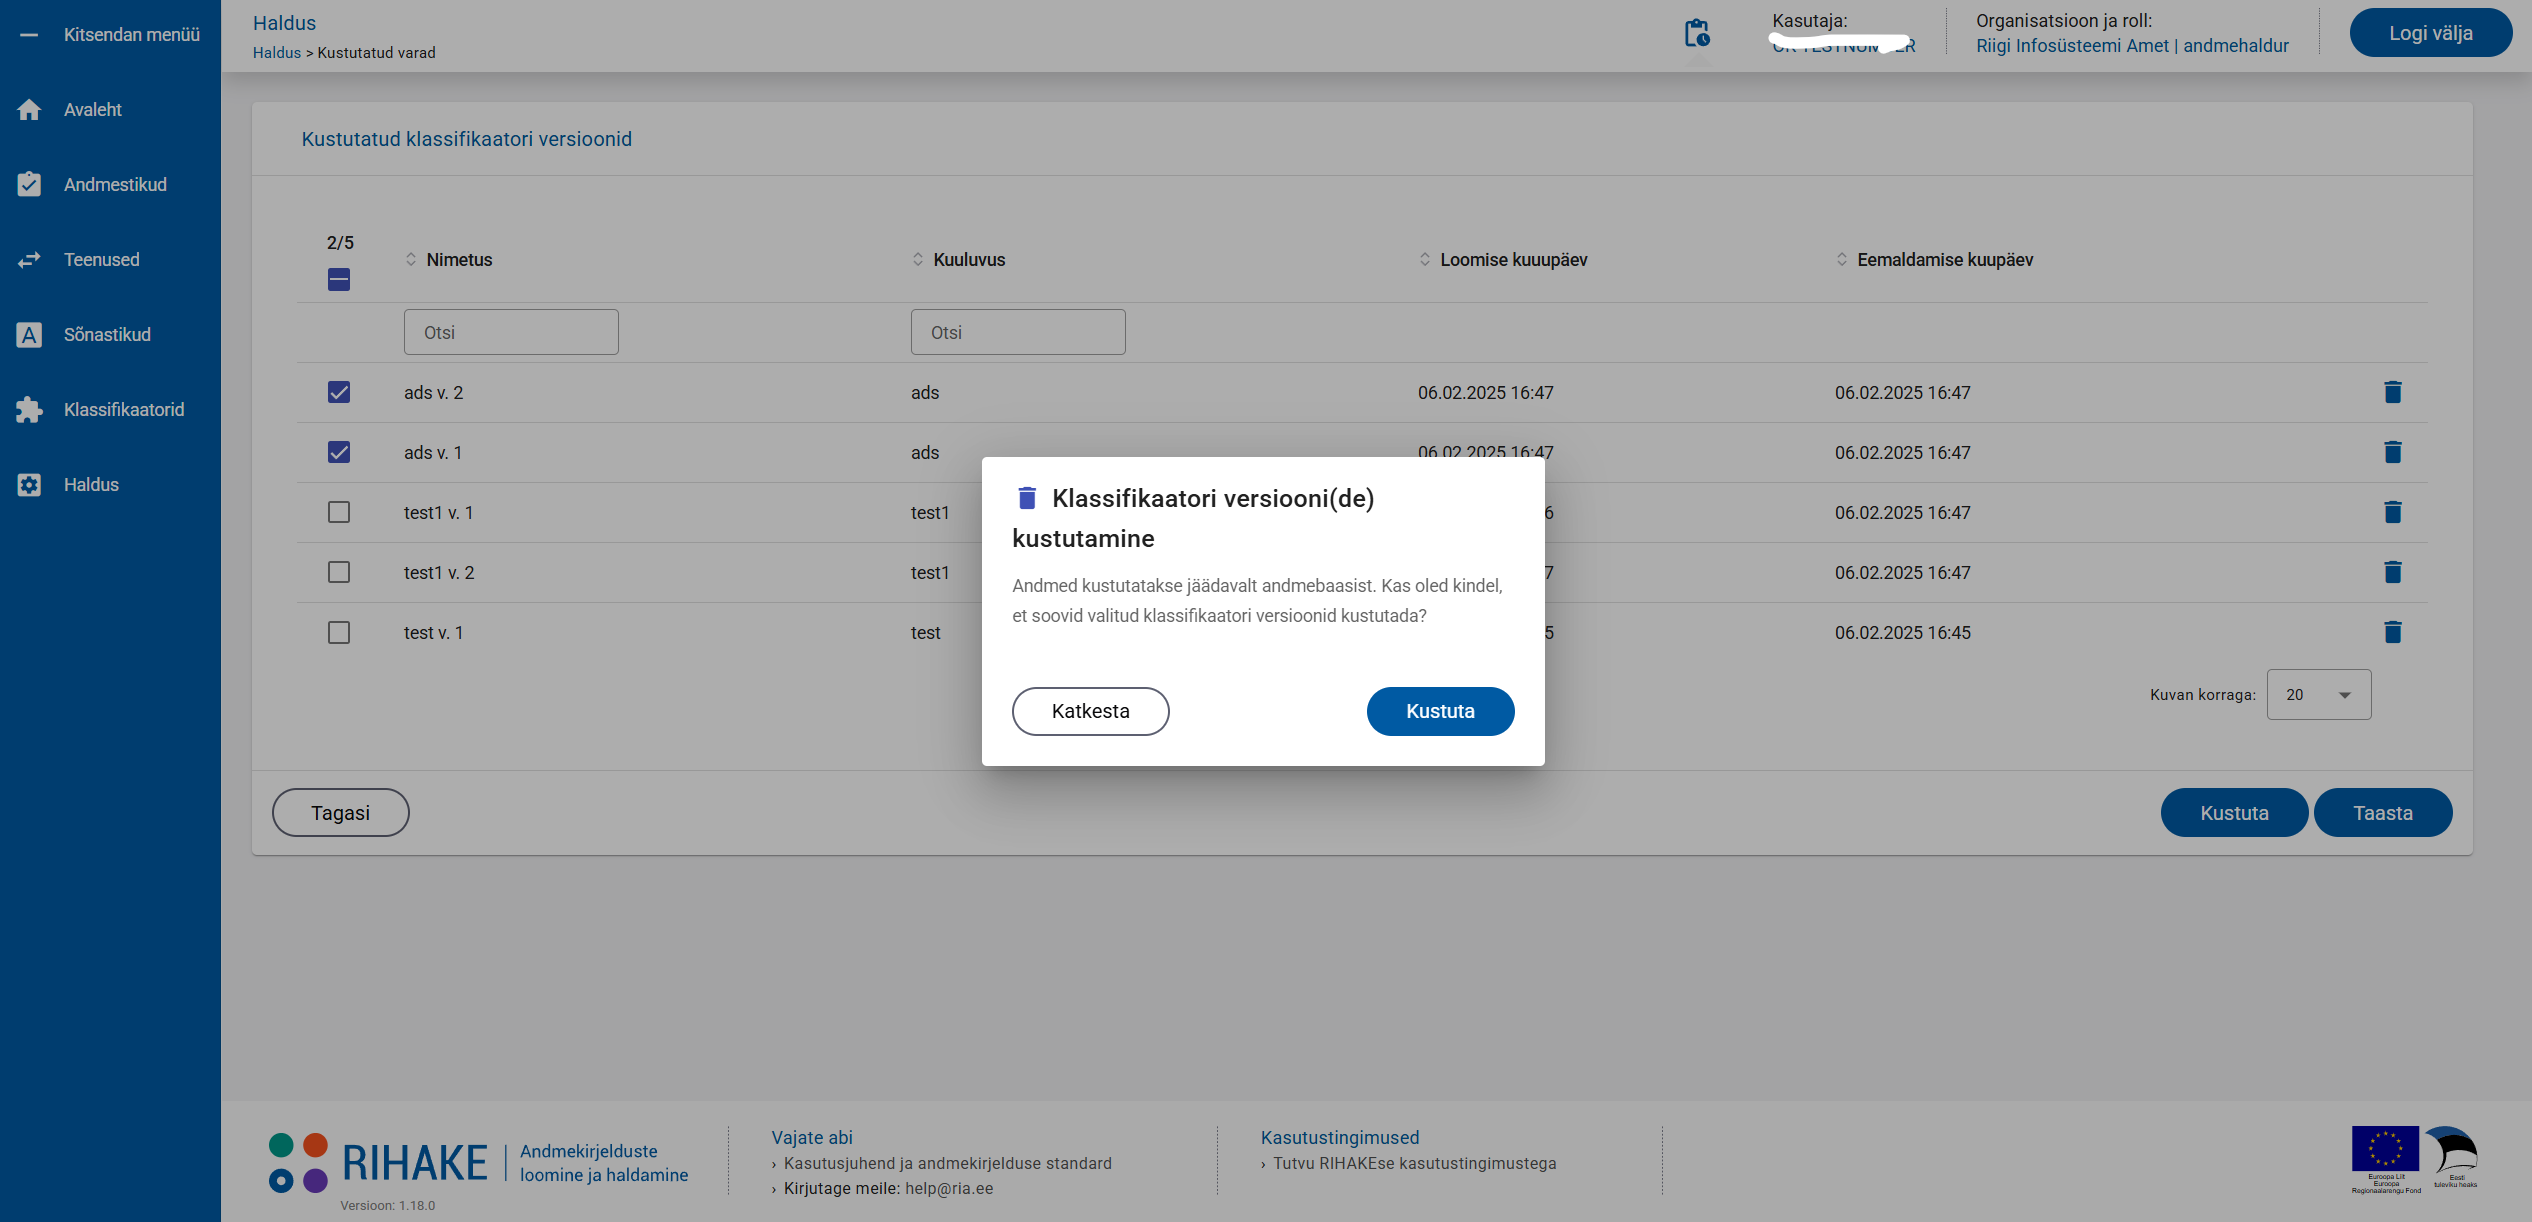The height and width of the screenshot is (1222, 2532).
Task: Click Sõnastikud letter A icon
Action: [30, 335]
